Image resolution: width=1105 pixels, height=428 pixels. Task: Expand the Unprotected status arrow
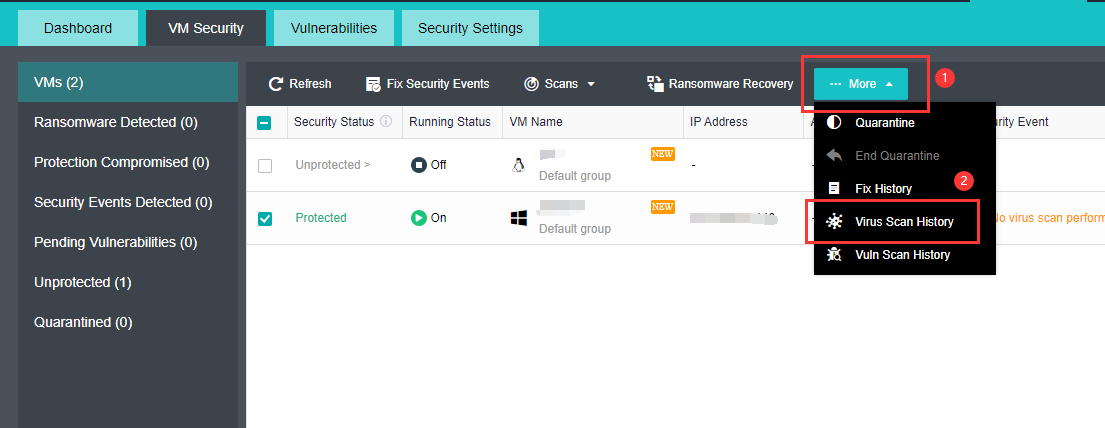coord(366,165)
